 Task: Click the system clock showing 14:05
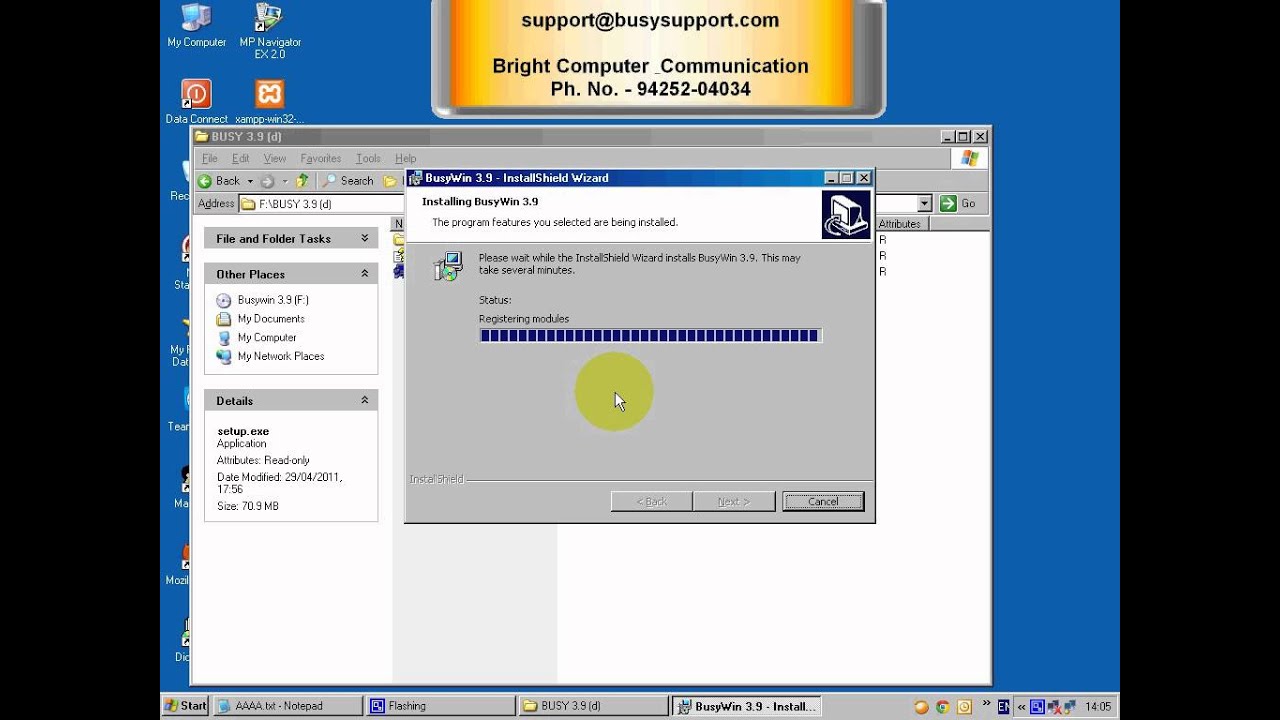[1098, 707]
